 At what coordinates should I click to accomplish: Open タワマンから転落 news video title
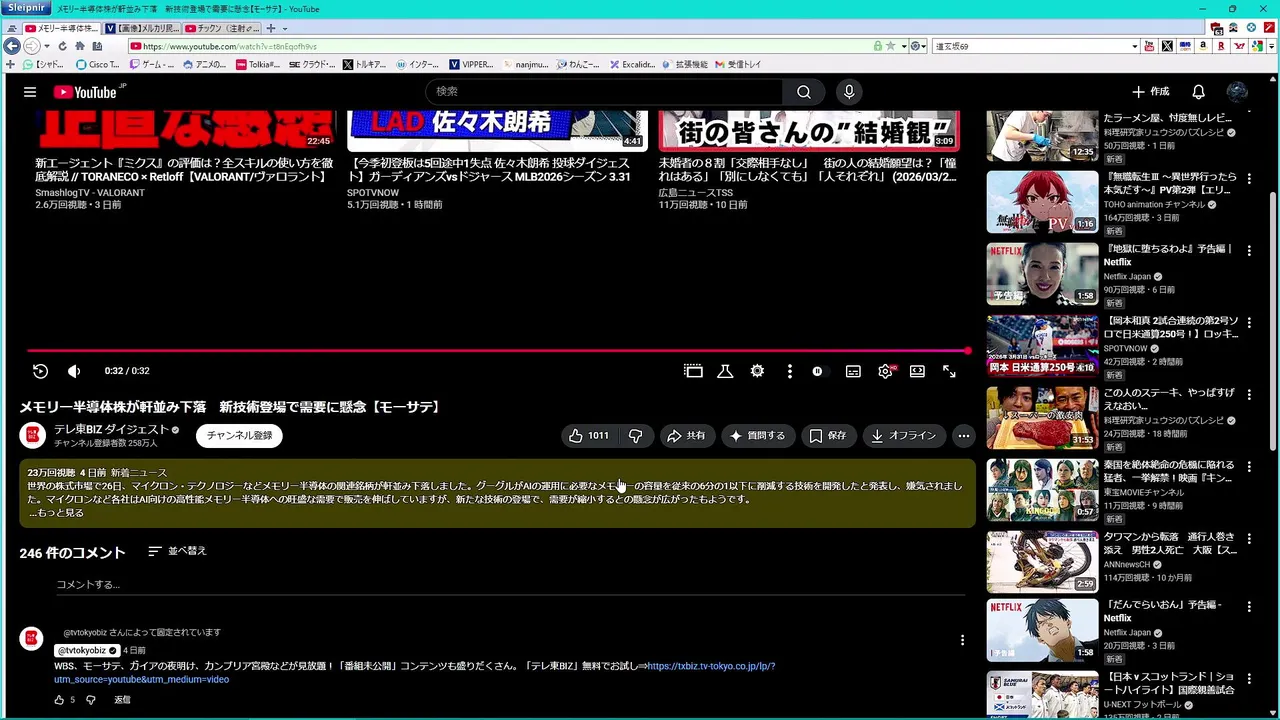point(1170,544)
